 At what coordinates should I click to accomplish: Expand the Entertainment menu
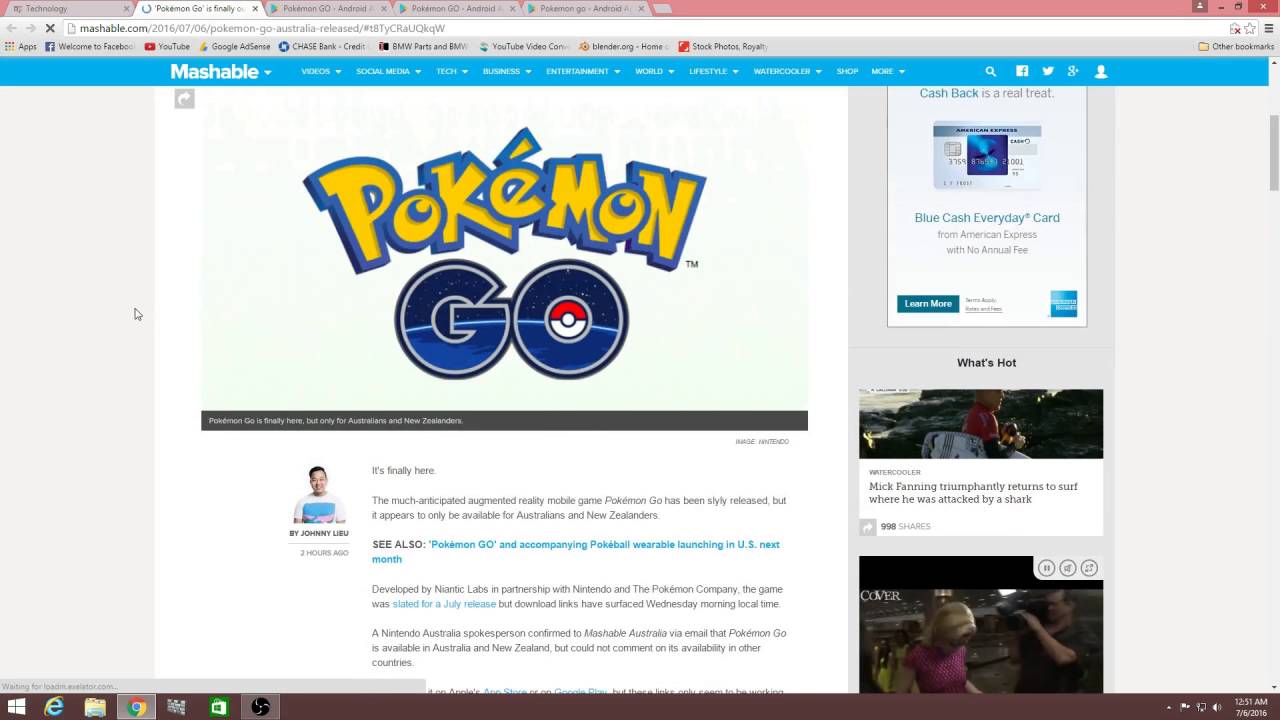click(583, 72)
